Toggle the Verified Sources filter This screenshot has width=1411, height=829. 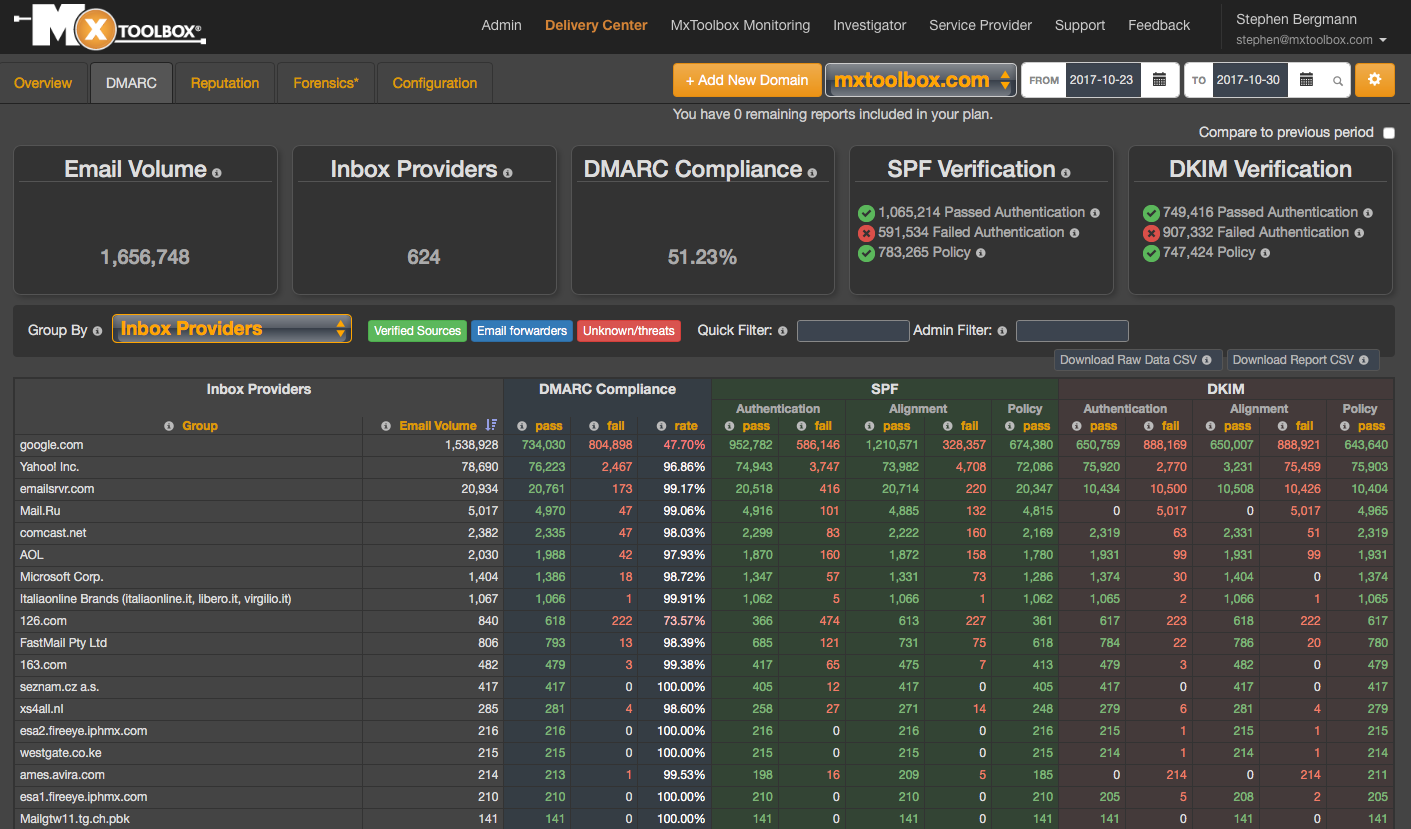pos(417,331)
